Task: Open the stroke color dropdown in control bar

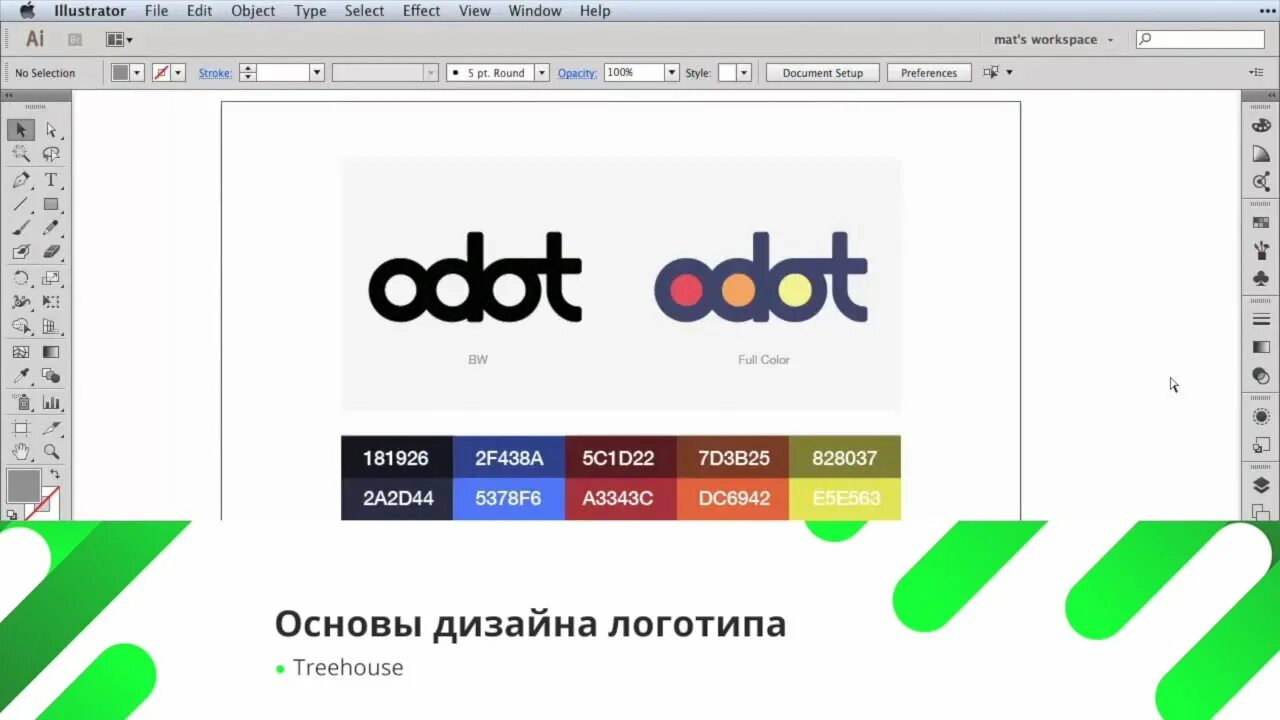Action: point(179,73)
